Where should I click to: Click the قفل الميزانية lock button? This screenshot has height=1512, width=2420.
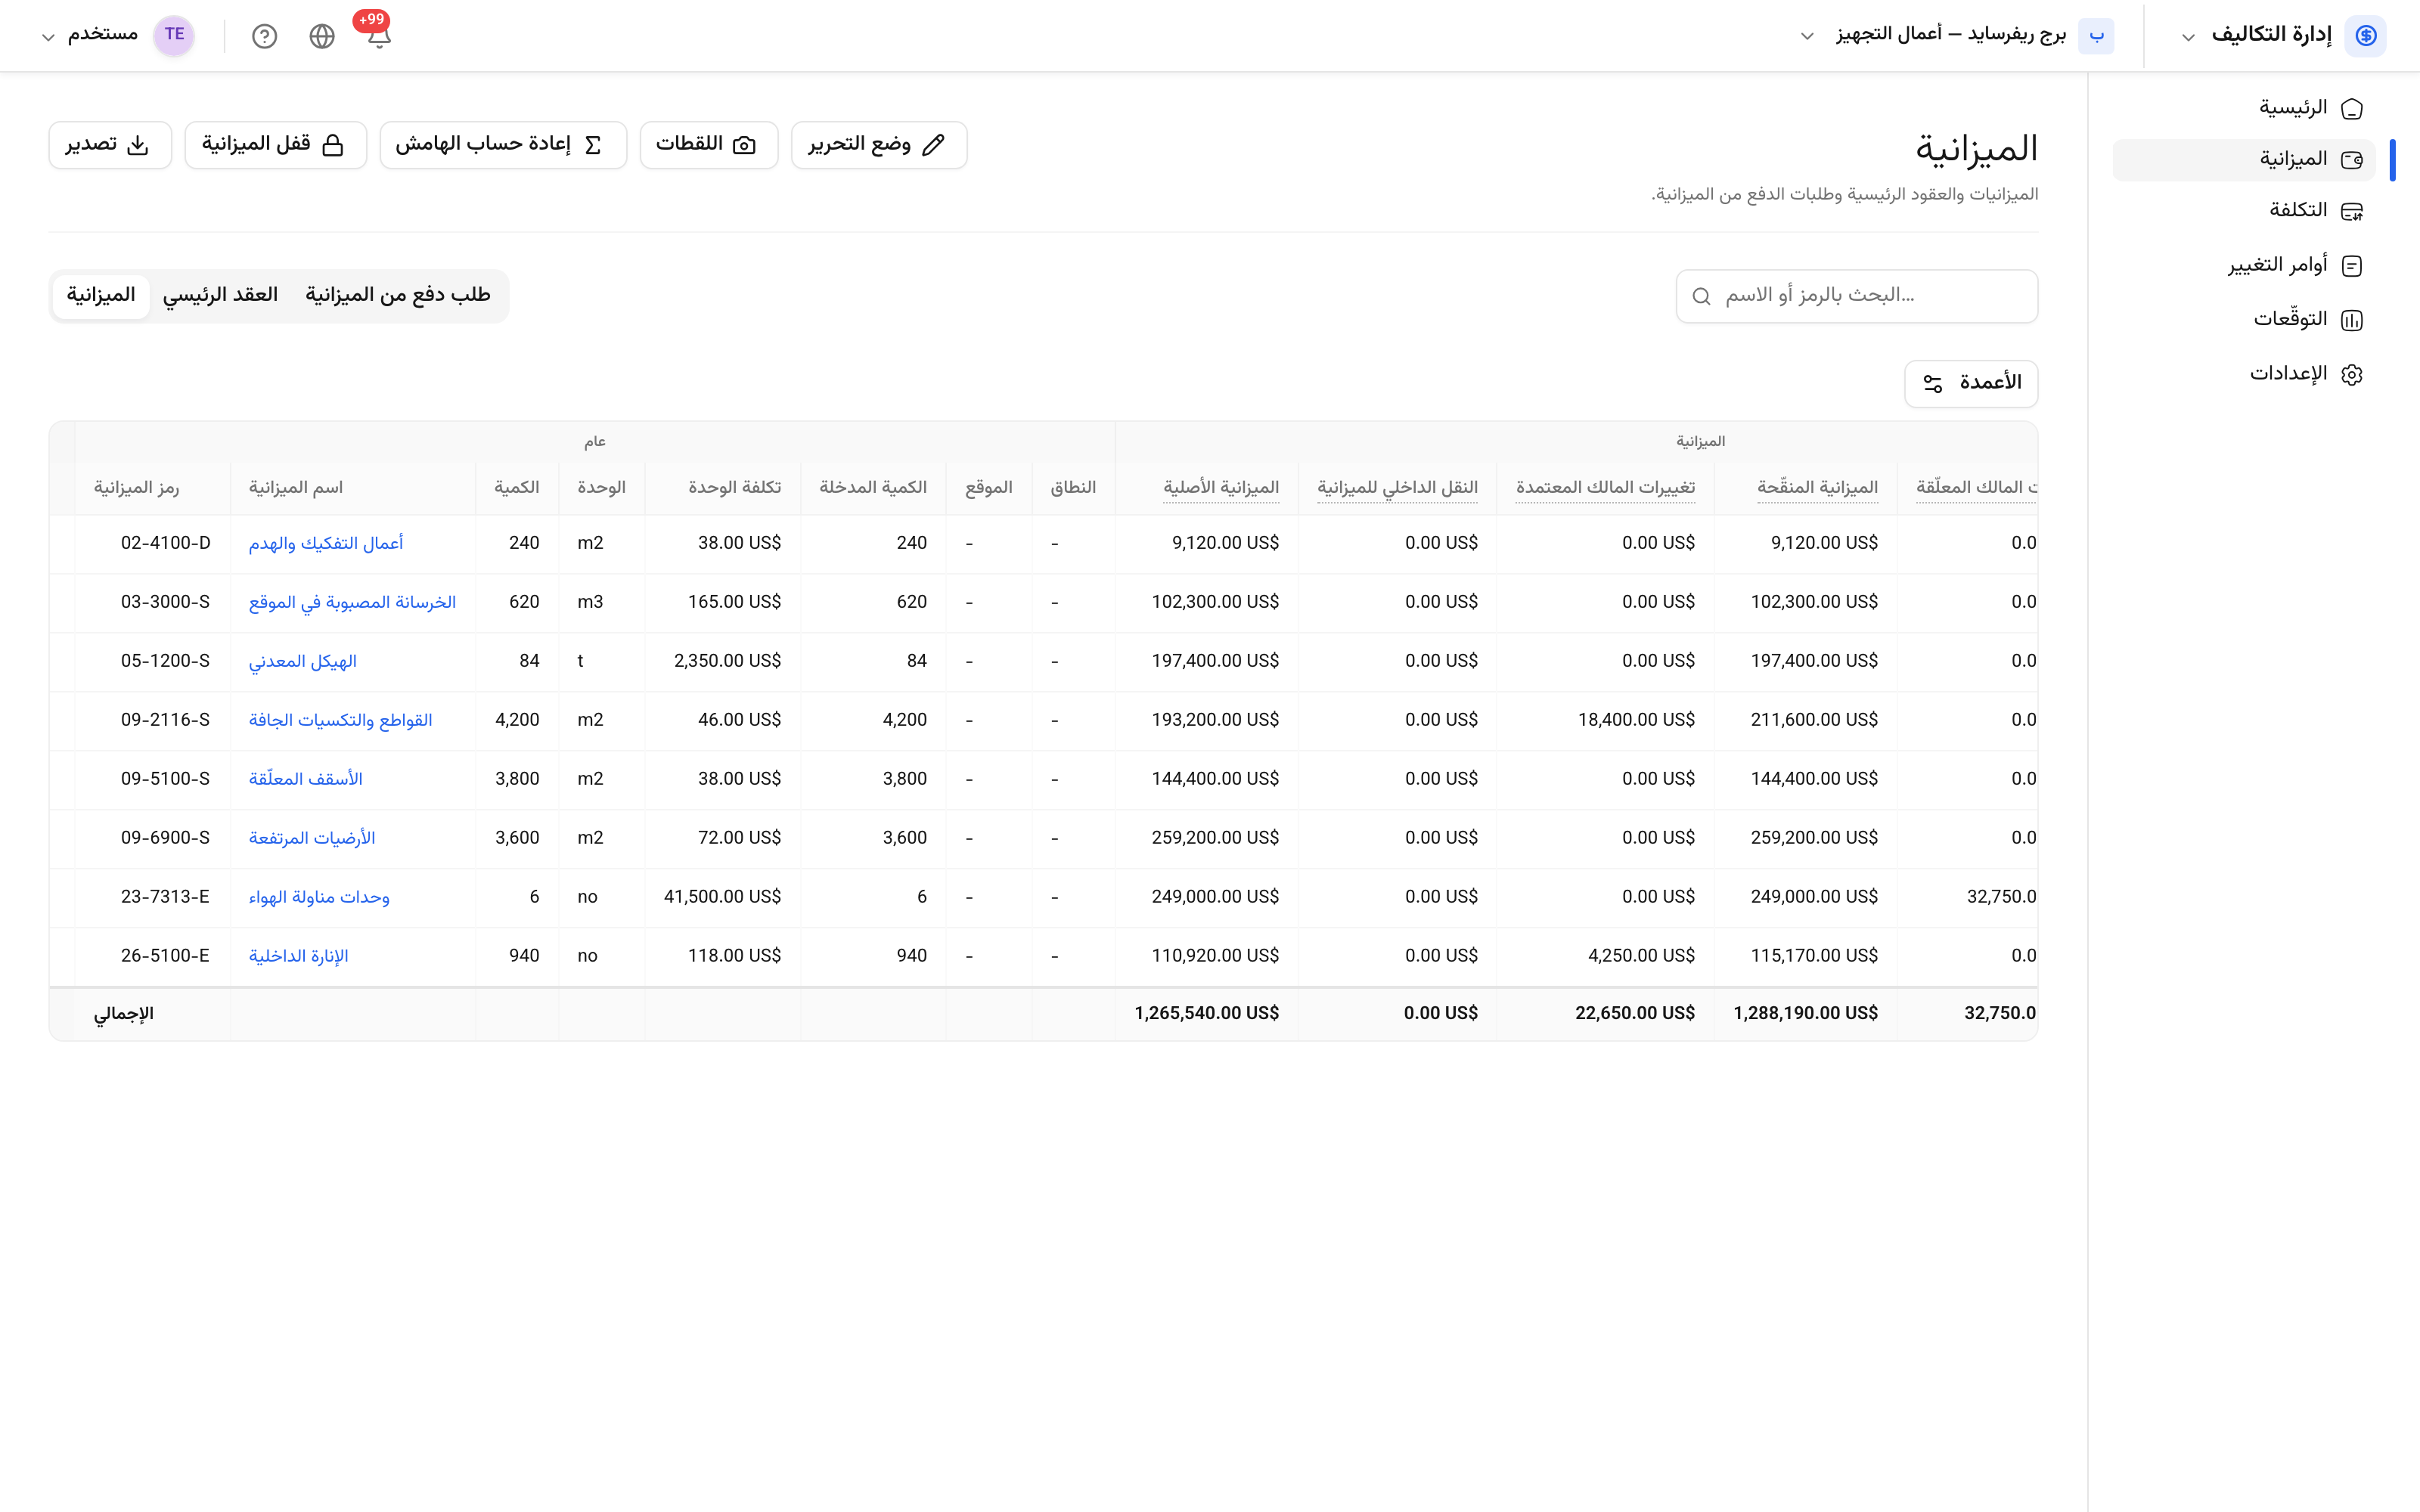275,145
